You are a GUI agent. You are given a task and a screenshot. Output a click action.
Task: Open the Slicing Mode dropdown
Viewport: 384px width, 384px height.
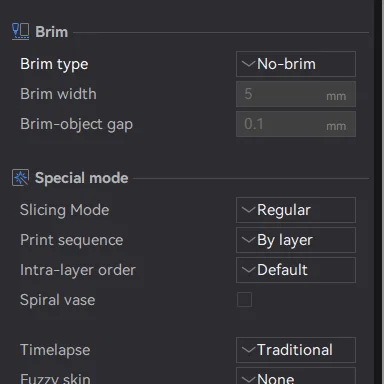(296, 210)
